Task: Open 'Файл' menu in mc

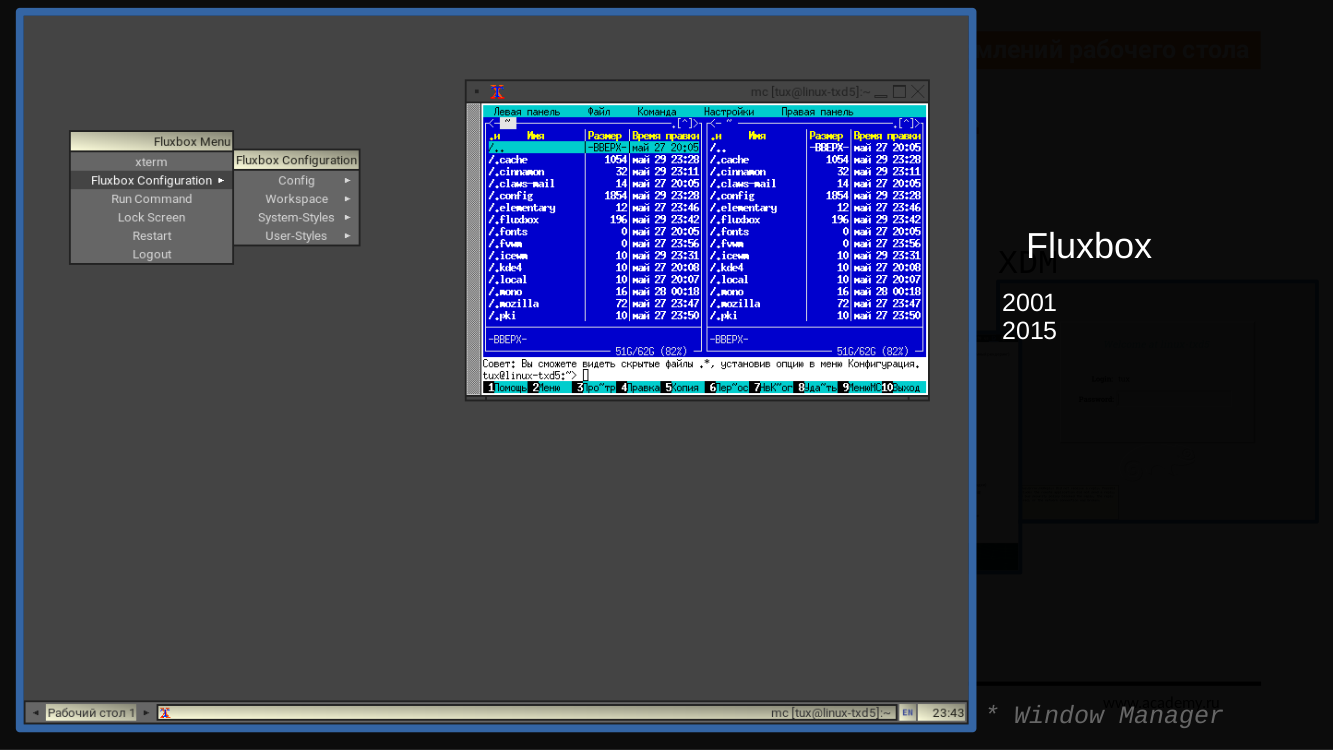Action: (x=599, y=112)
